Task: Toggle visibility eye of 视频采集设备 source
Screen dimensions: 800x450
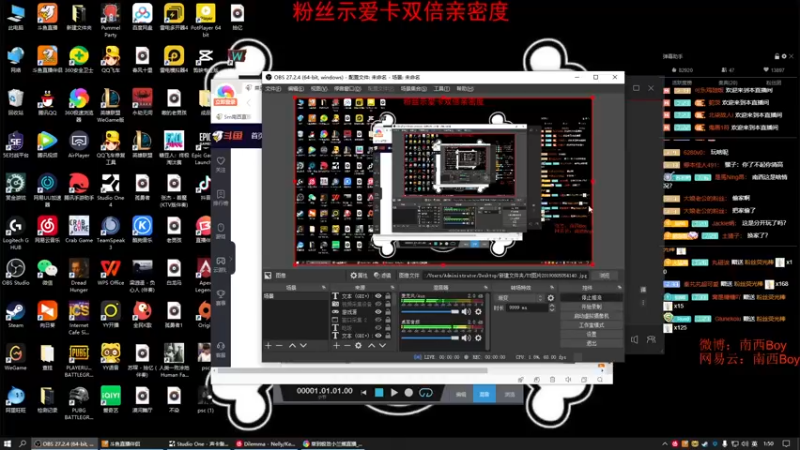Action: pyautogui.click(x=378, y=304)
